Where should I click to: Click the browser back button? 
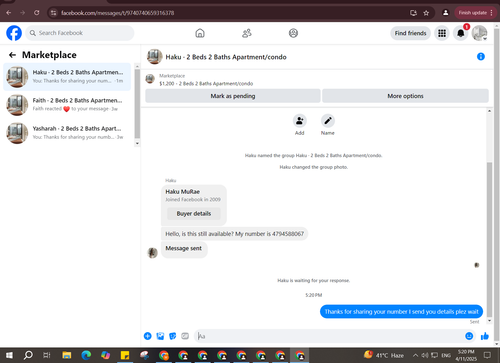tap(9, 13)
